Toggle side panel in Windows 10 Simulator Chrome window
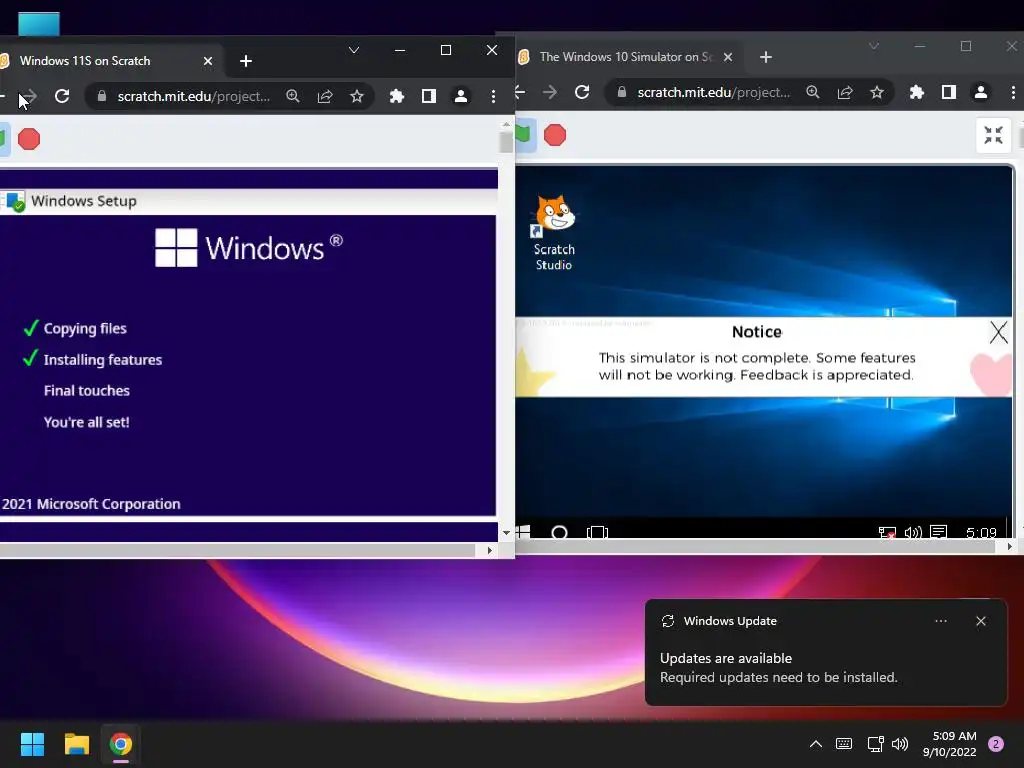 point(948,92)
